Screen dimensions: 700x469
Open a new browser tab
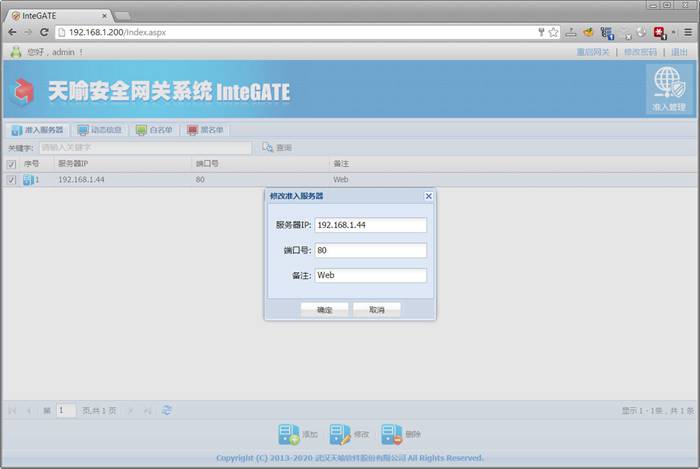tap(121, 17)
